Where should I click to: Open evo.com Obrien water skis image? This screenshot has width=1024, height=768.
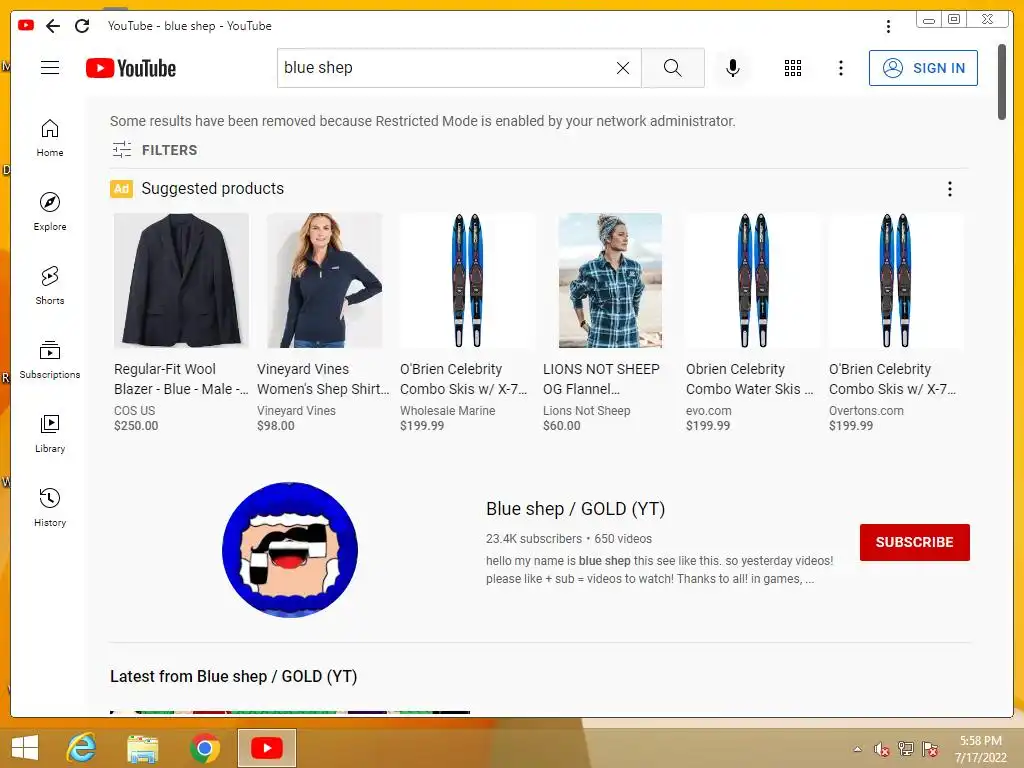[753, 280]
